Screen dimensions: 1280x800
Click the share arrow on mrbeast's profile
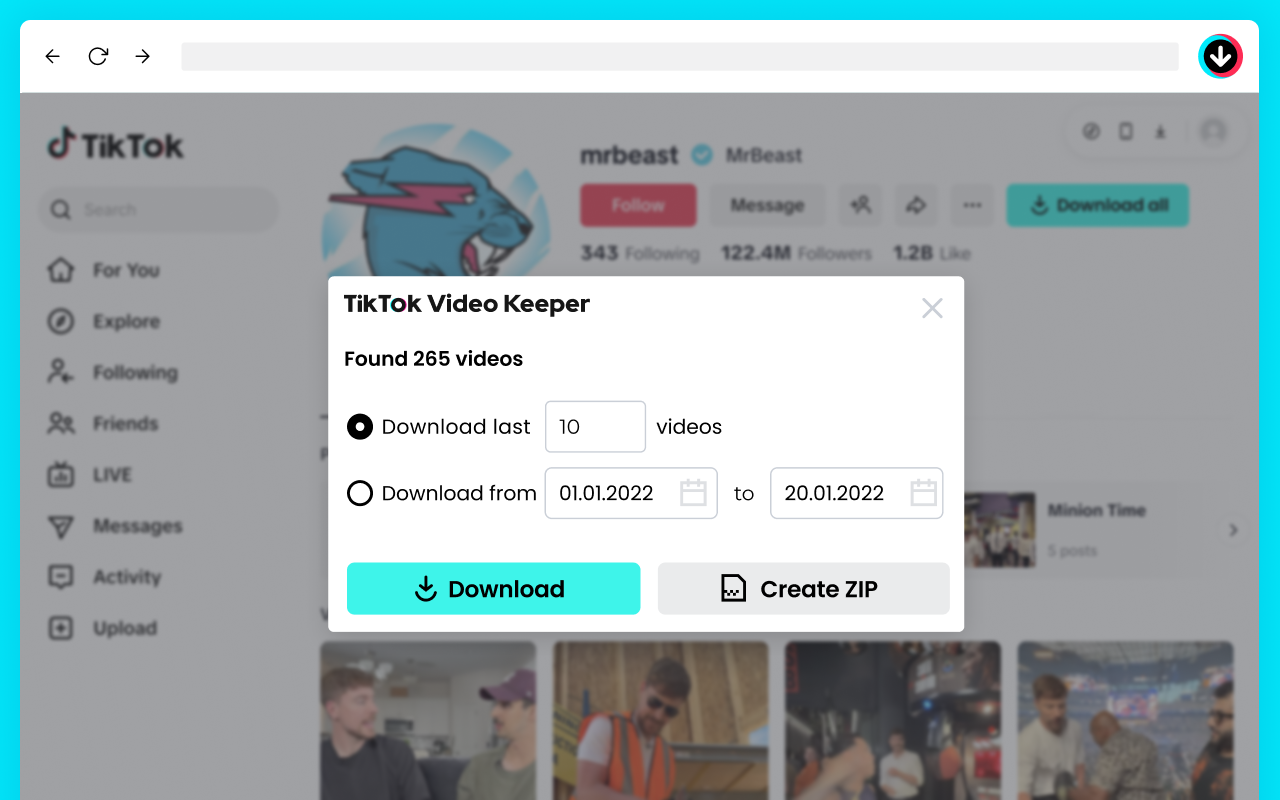pos(916,205)
